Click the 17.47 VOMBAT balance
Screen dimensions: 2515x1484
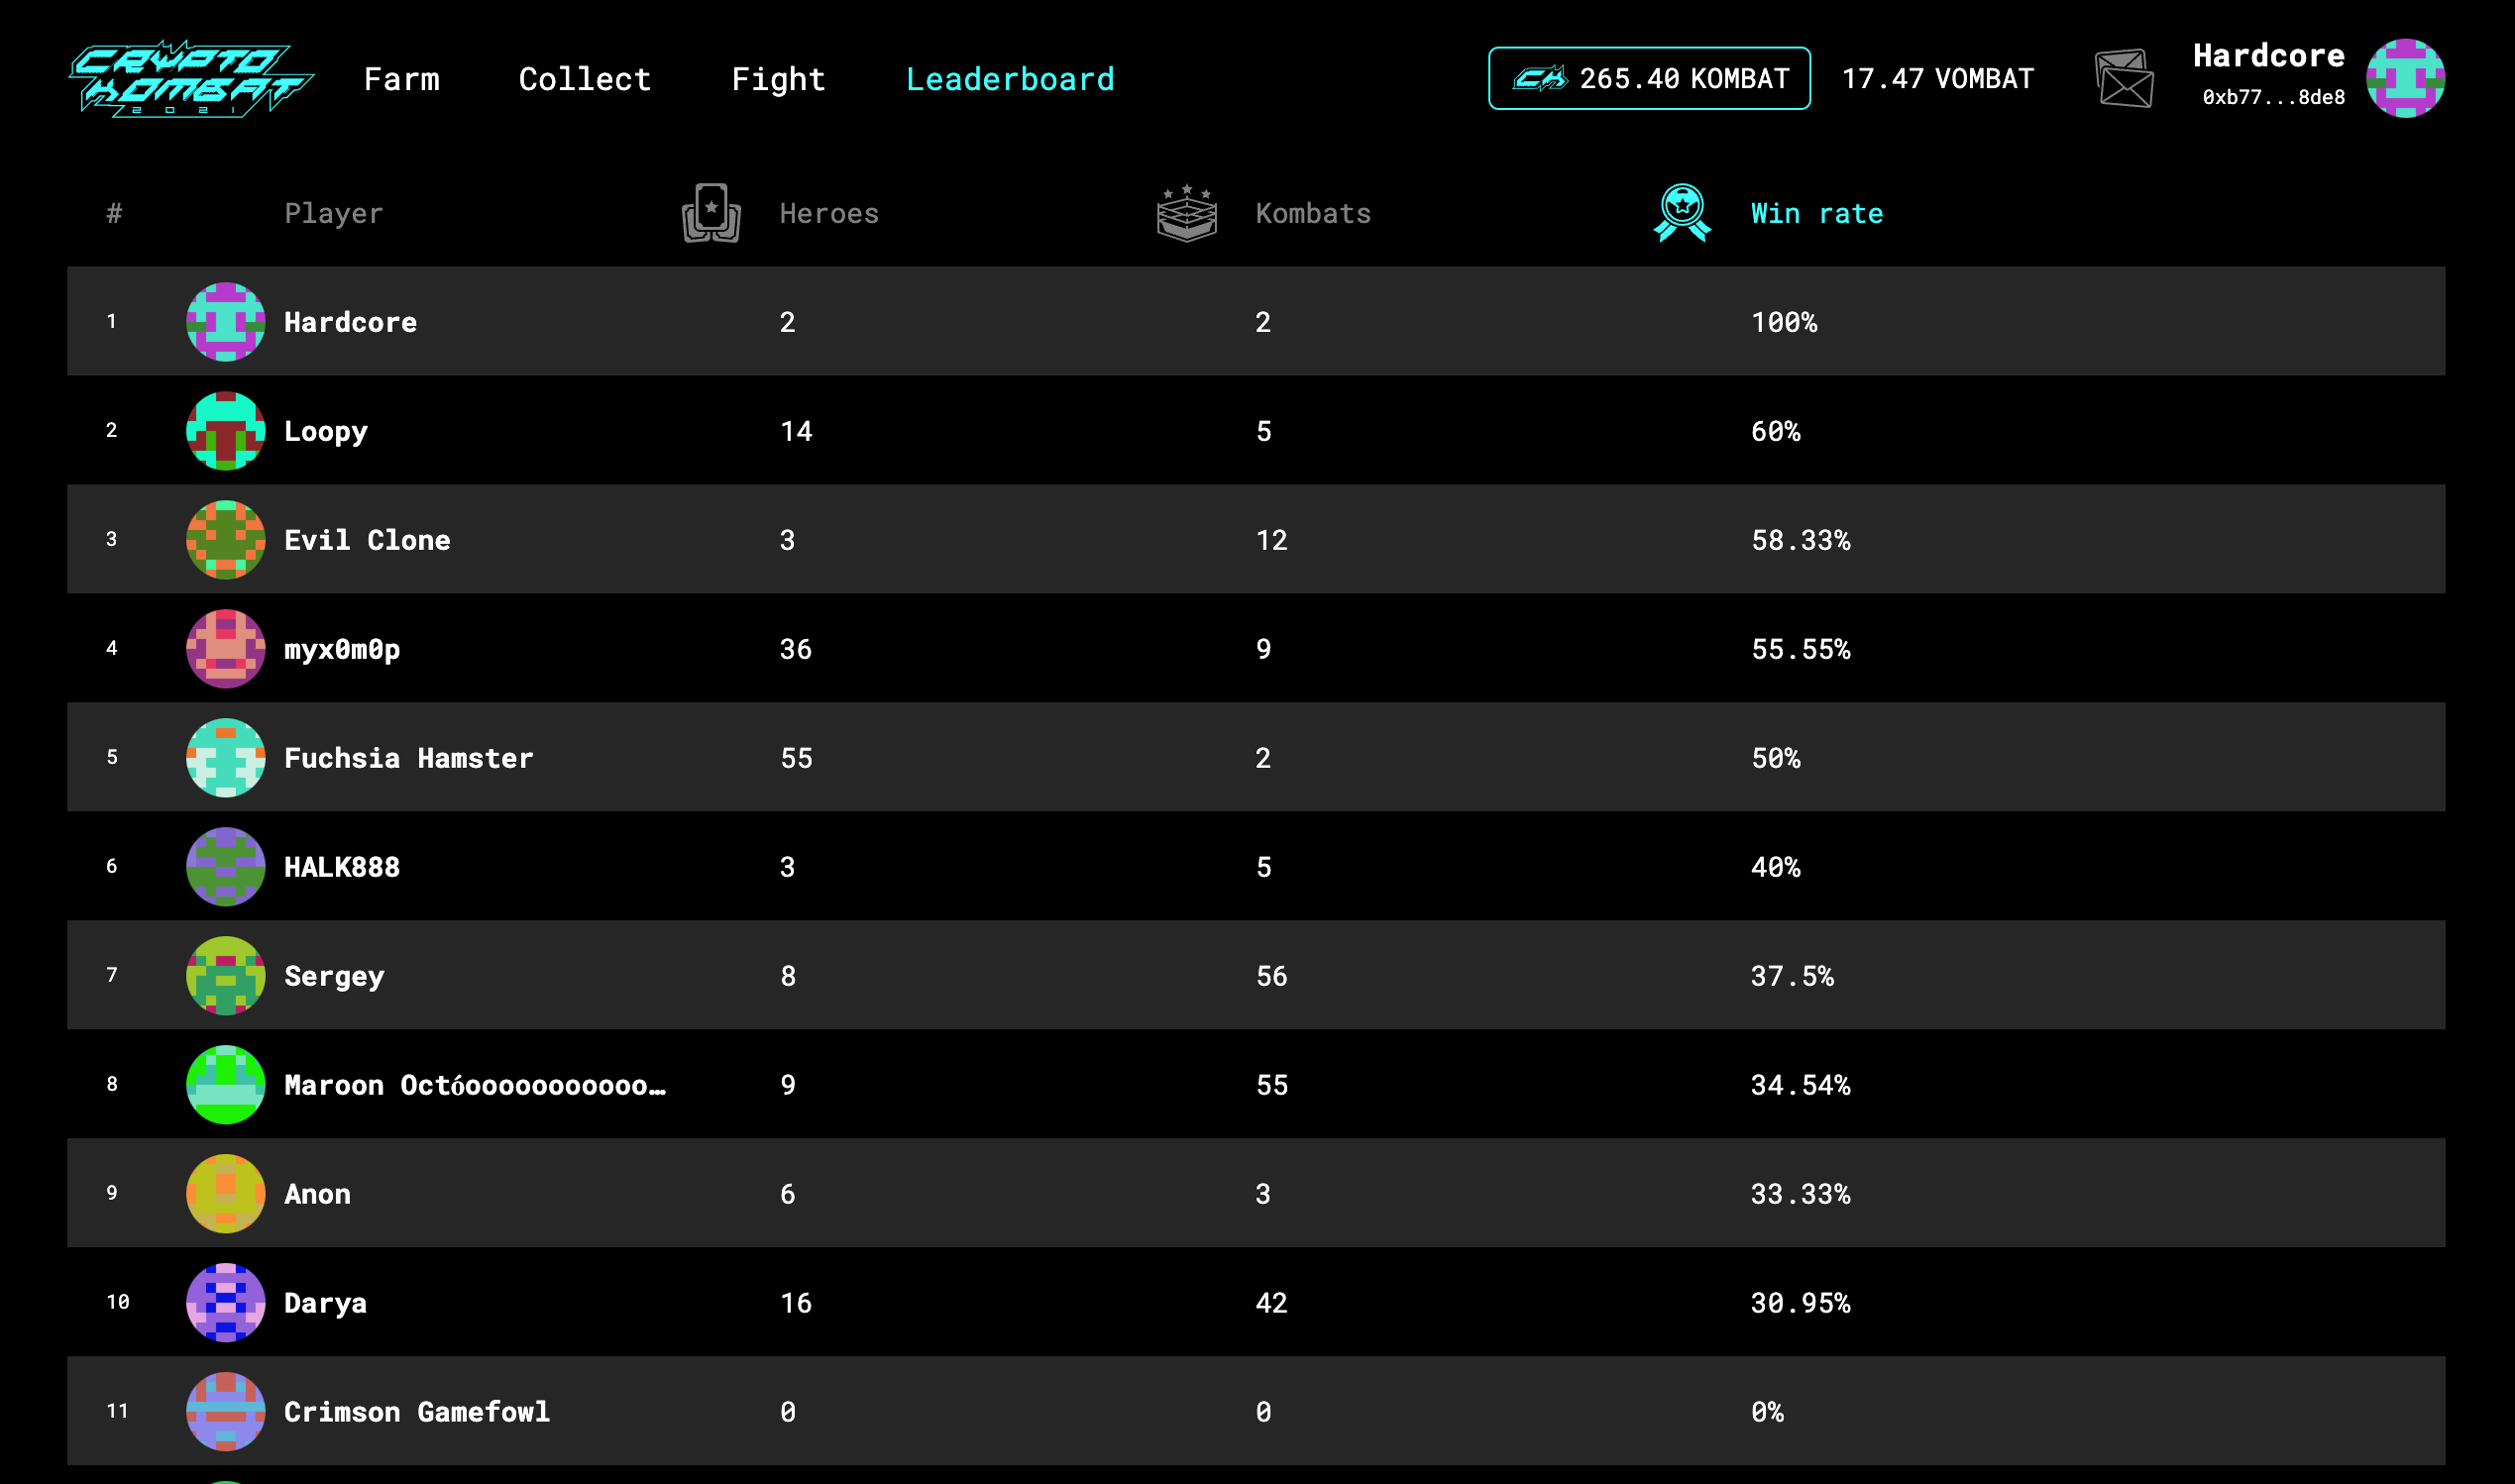[1937, 79]
